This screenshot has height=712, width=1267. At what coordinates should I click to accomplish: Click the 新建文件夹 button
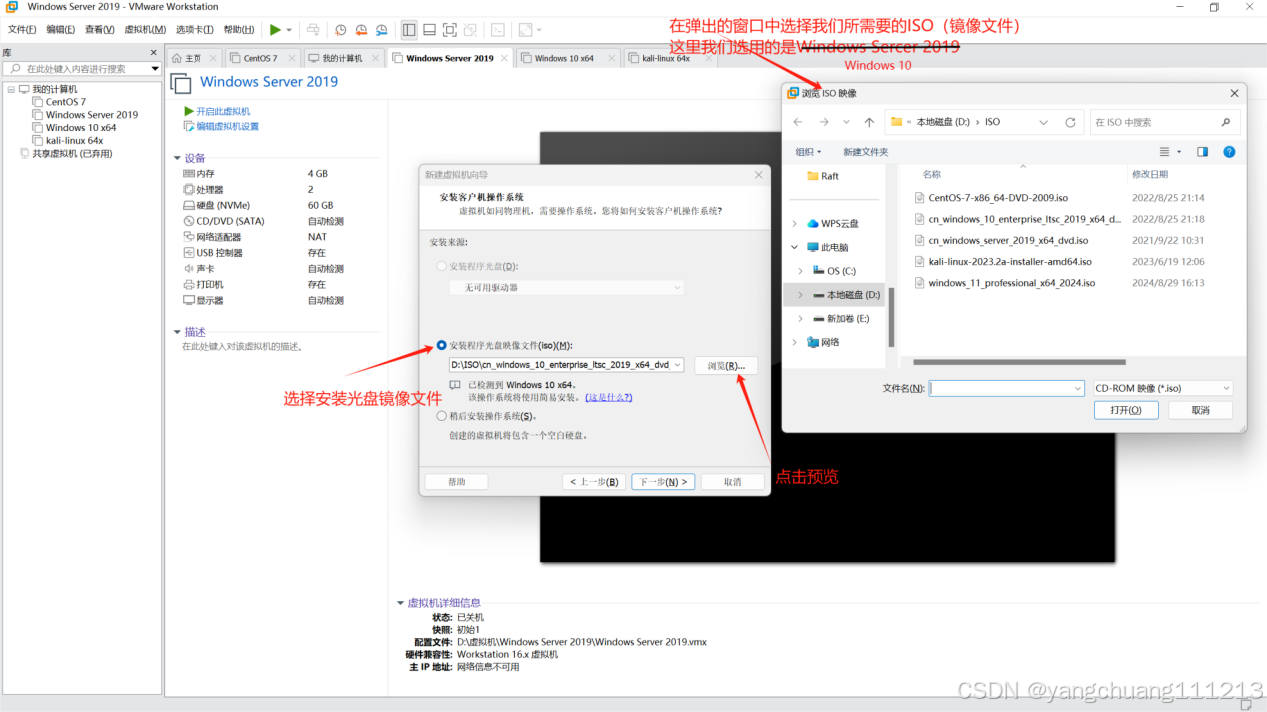[x=865, y=152]
